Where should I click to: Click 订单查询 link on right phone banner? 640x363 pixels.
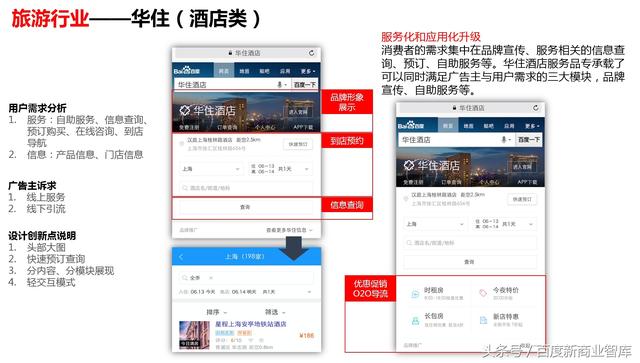pos(451,182)
